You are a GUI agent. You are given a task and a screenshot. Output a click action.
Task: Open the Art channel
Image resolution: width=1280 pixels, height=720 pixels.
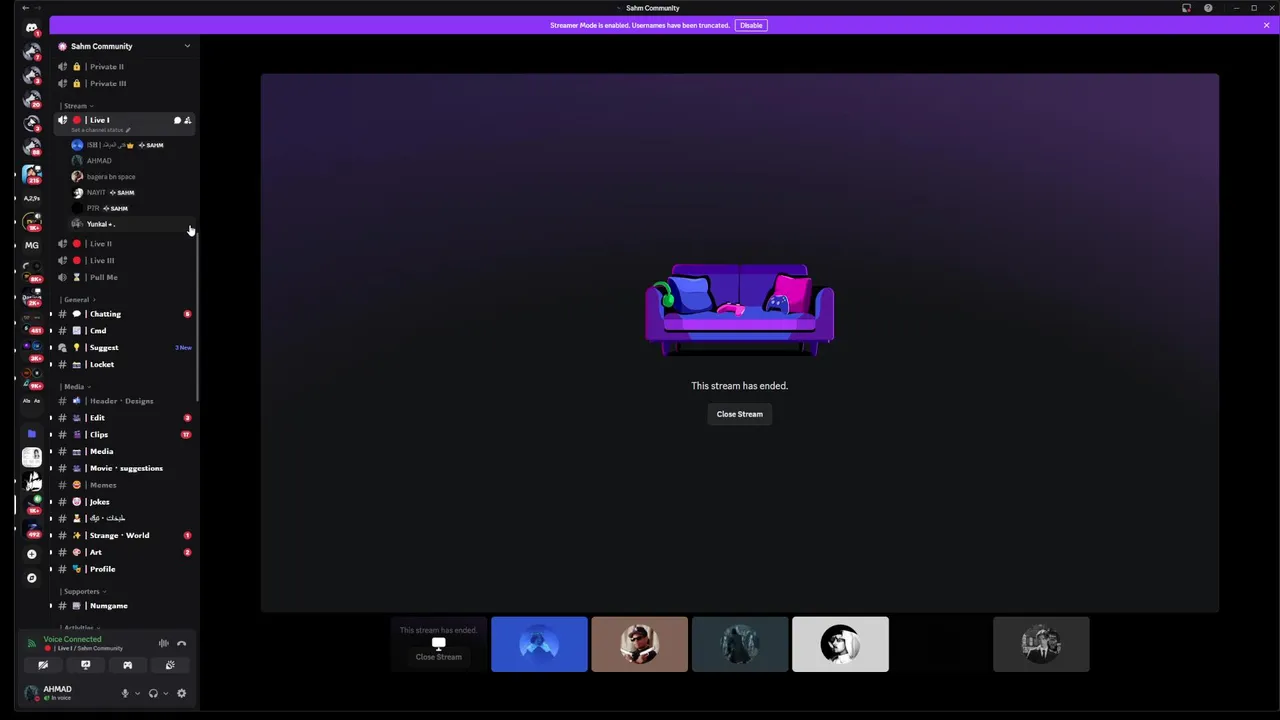124,552
